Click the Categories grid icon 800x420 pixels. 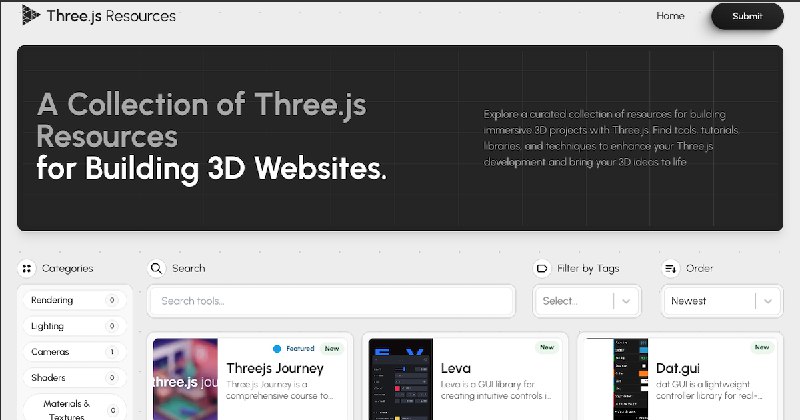[27, 268]
